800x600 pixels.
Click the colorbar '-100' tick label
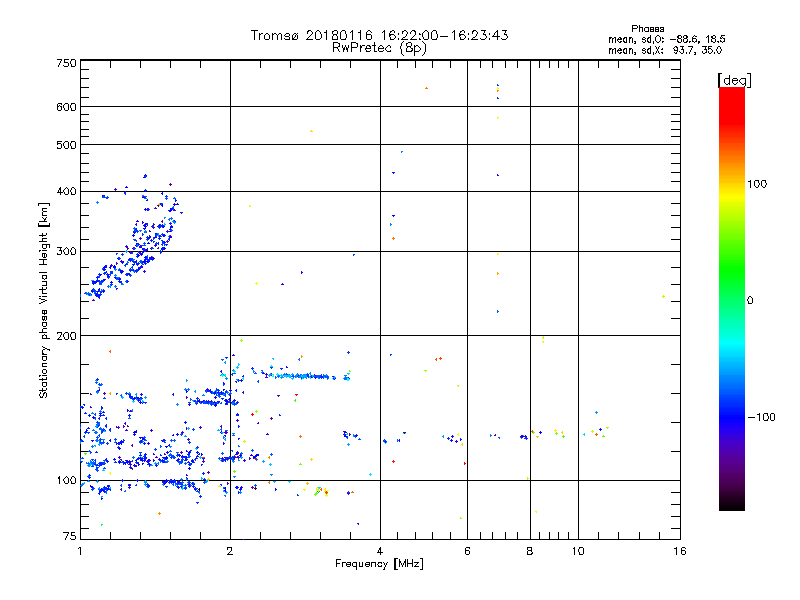tap(761, 417)
